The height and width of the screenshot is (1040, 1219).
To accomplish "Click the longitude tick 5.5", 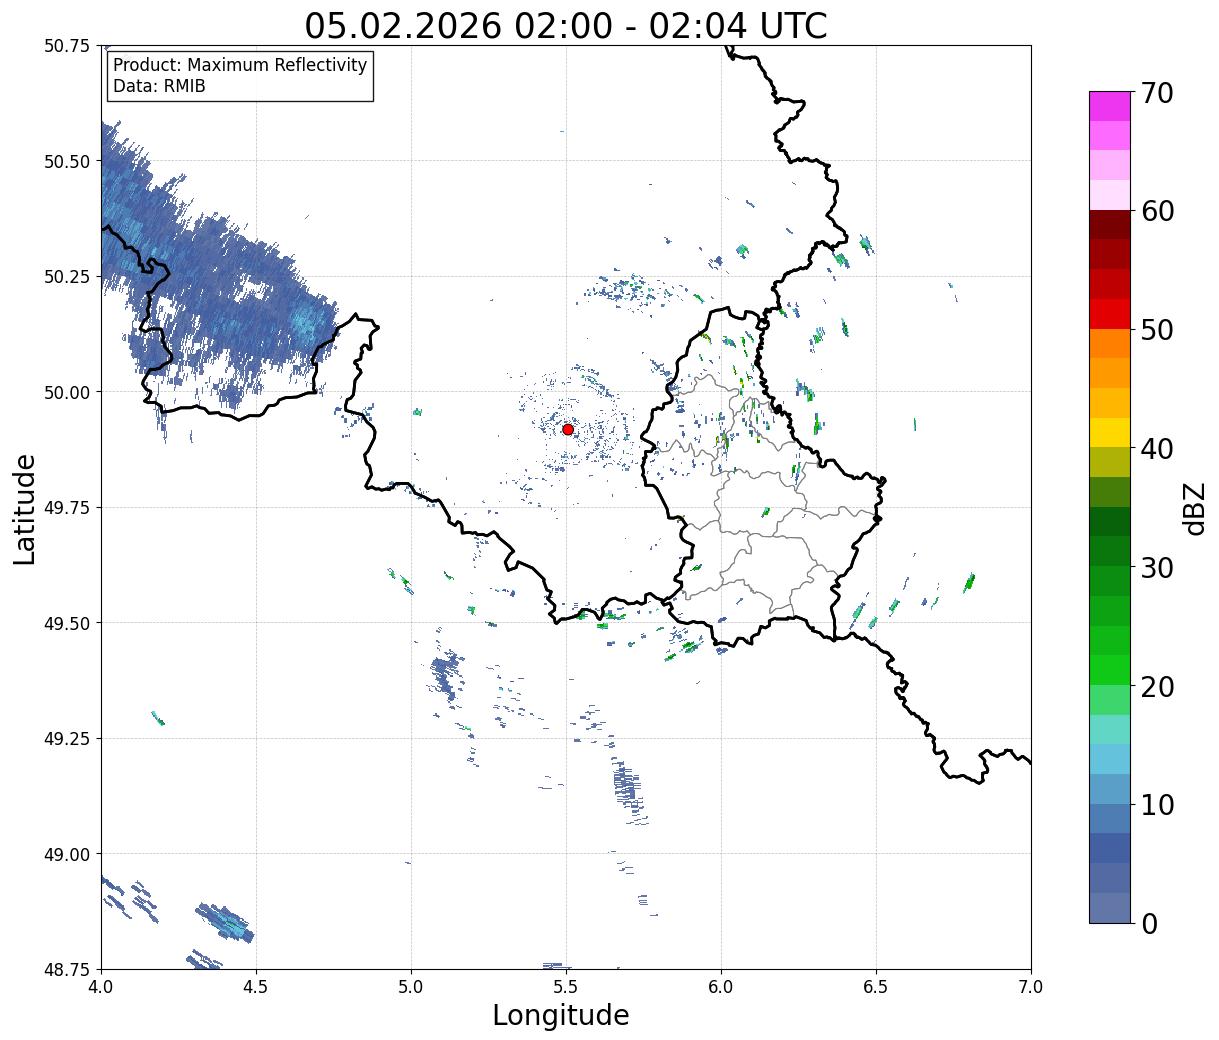I will [566, 986].
